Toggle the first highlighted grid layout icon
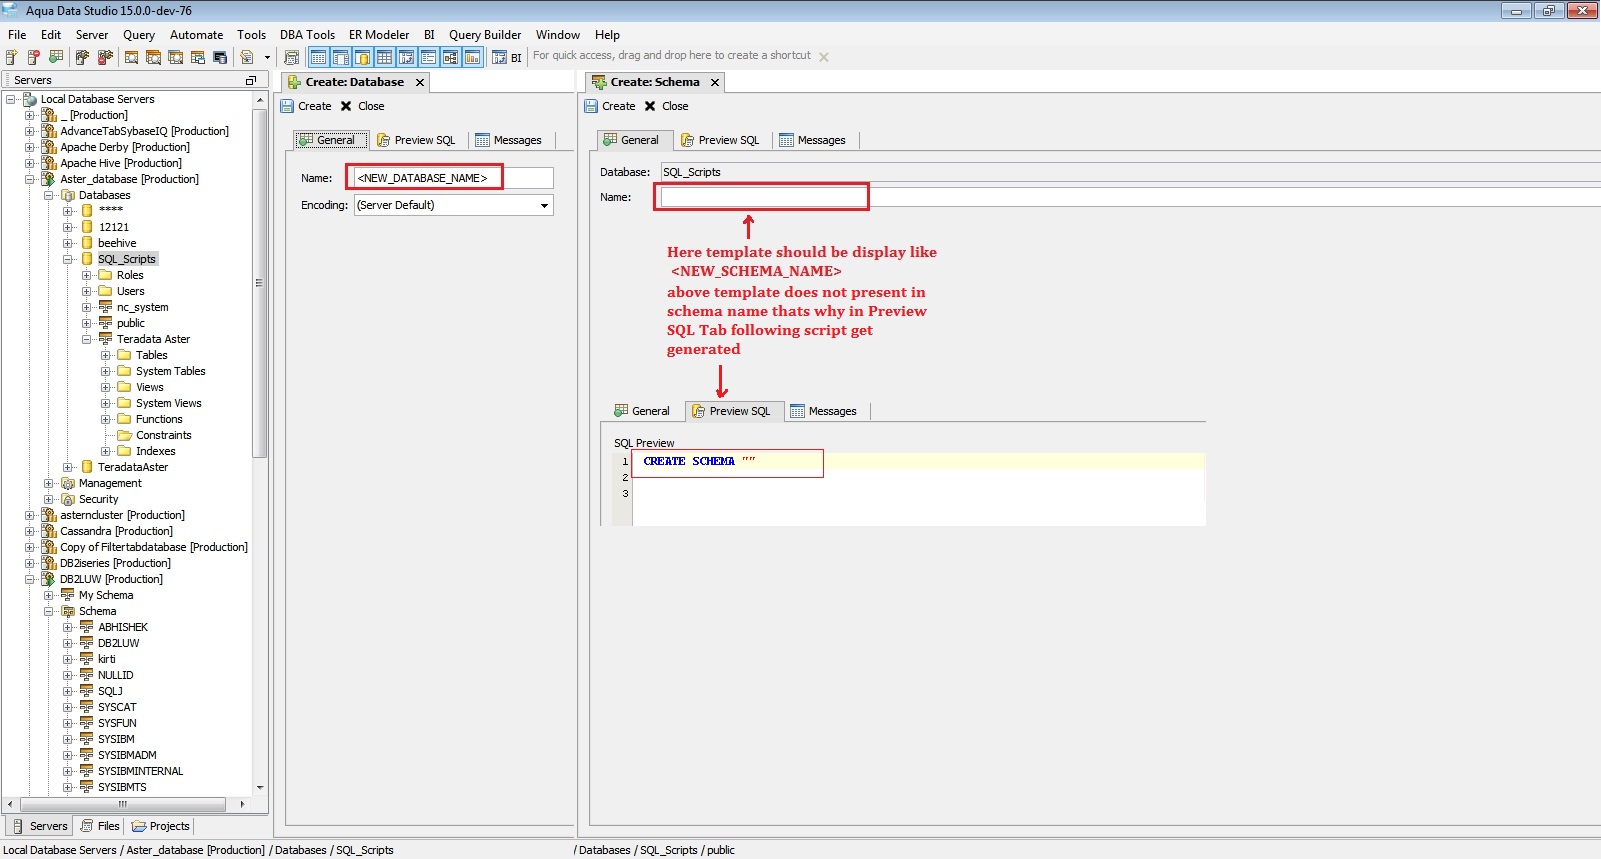Screen dimensions: 1601x859 tap(318, 57)
